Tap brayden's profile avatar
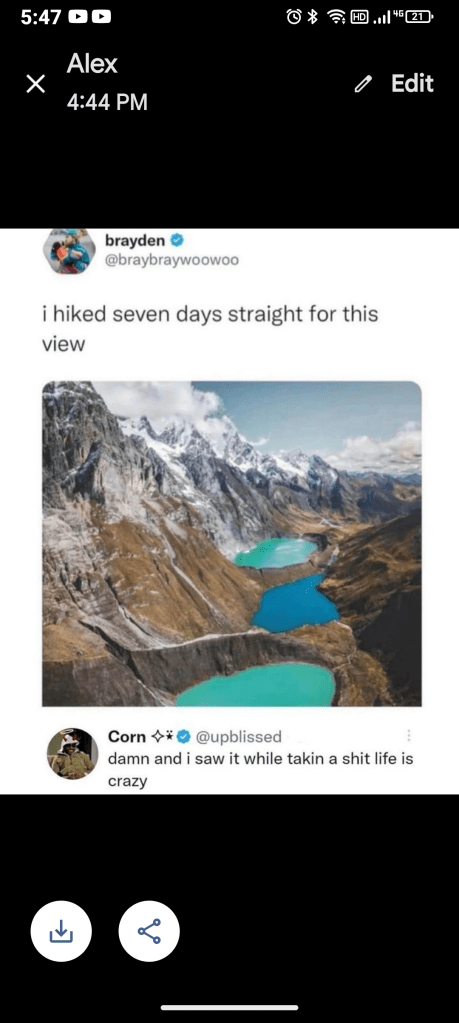Image resolution: width=459 pixels, height=1023 pixels. [69, 251]
